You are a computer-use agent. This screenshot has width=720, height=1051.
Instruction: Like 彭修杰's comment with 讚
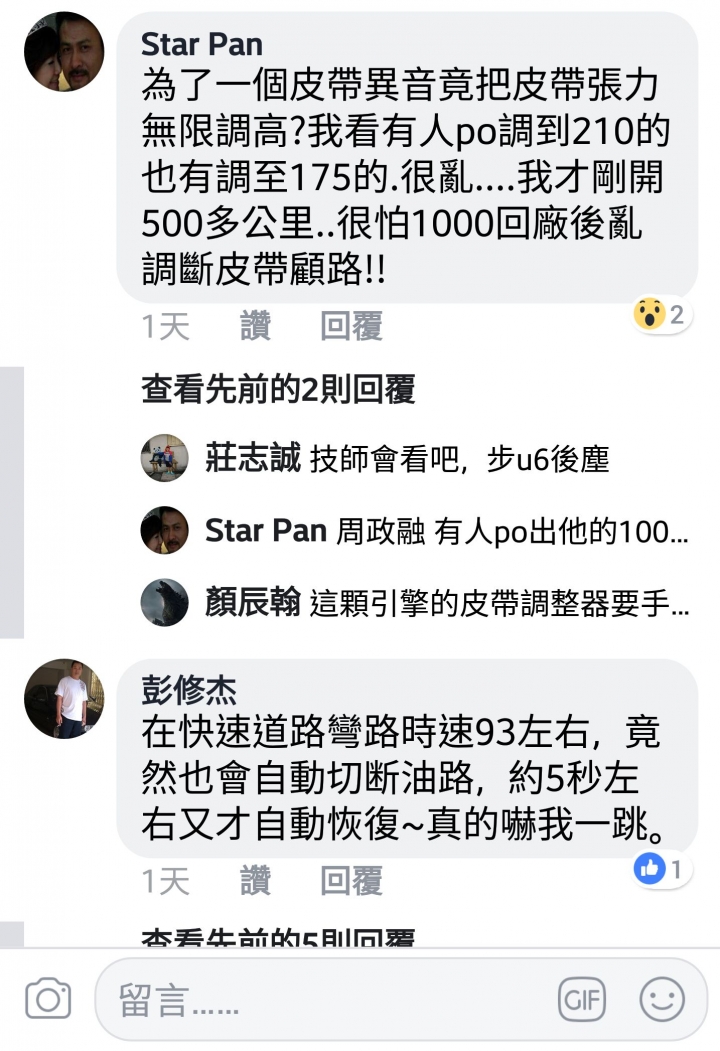(x=255, y=881)
